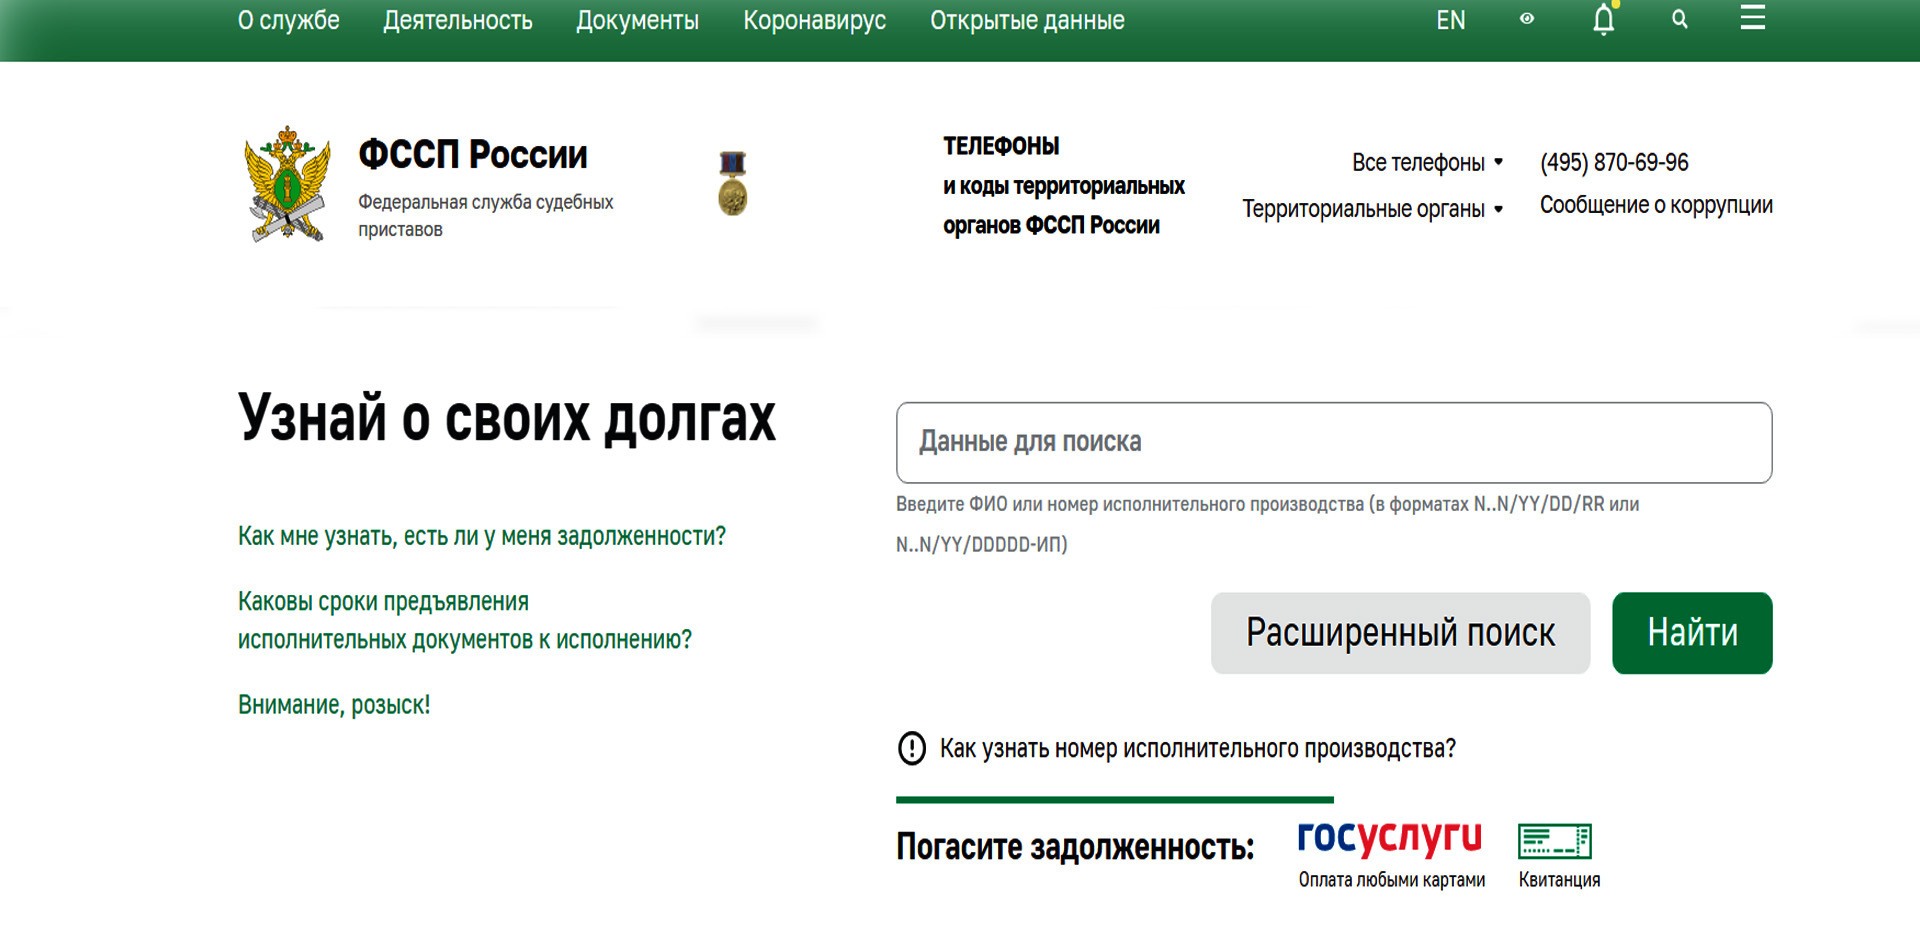Click the FSSP coat of arms logo

(287, 184)
